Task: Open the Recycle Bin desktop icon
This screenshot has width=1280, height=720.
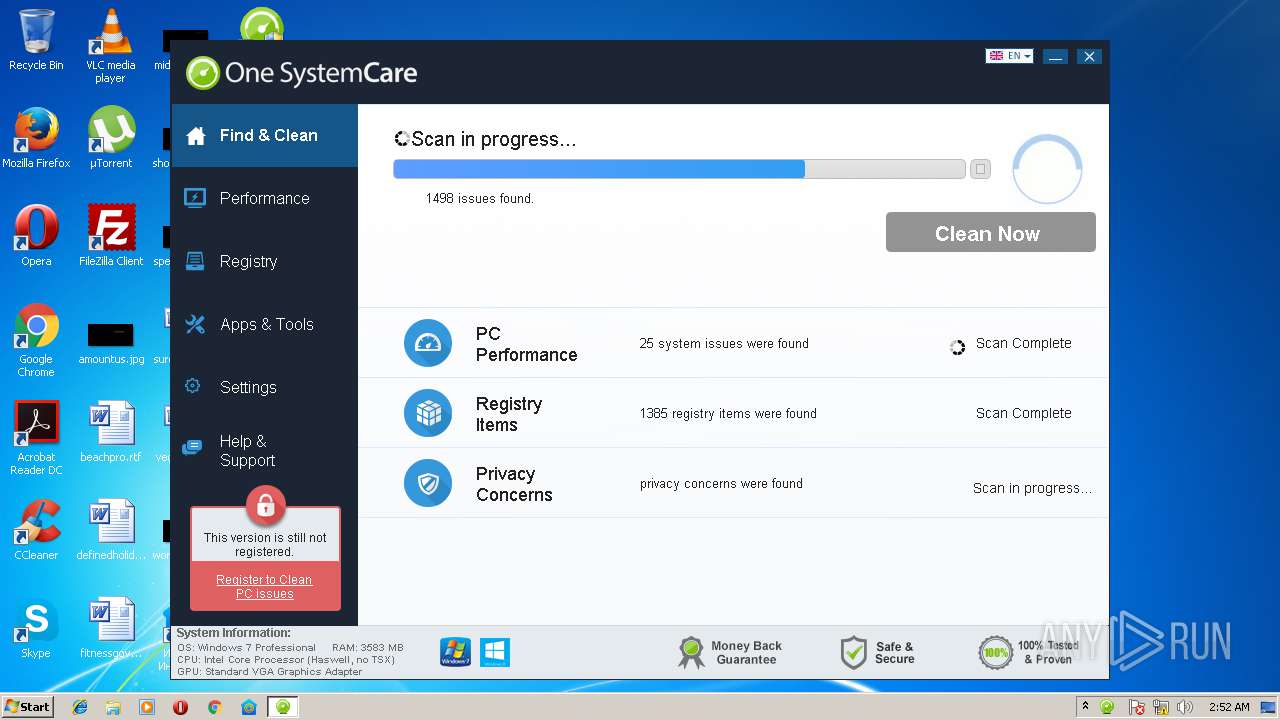Action: pos(36,40)
